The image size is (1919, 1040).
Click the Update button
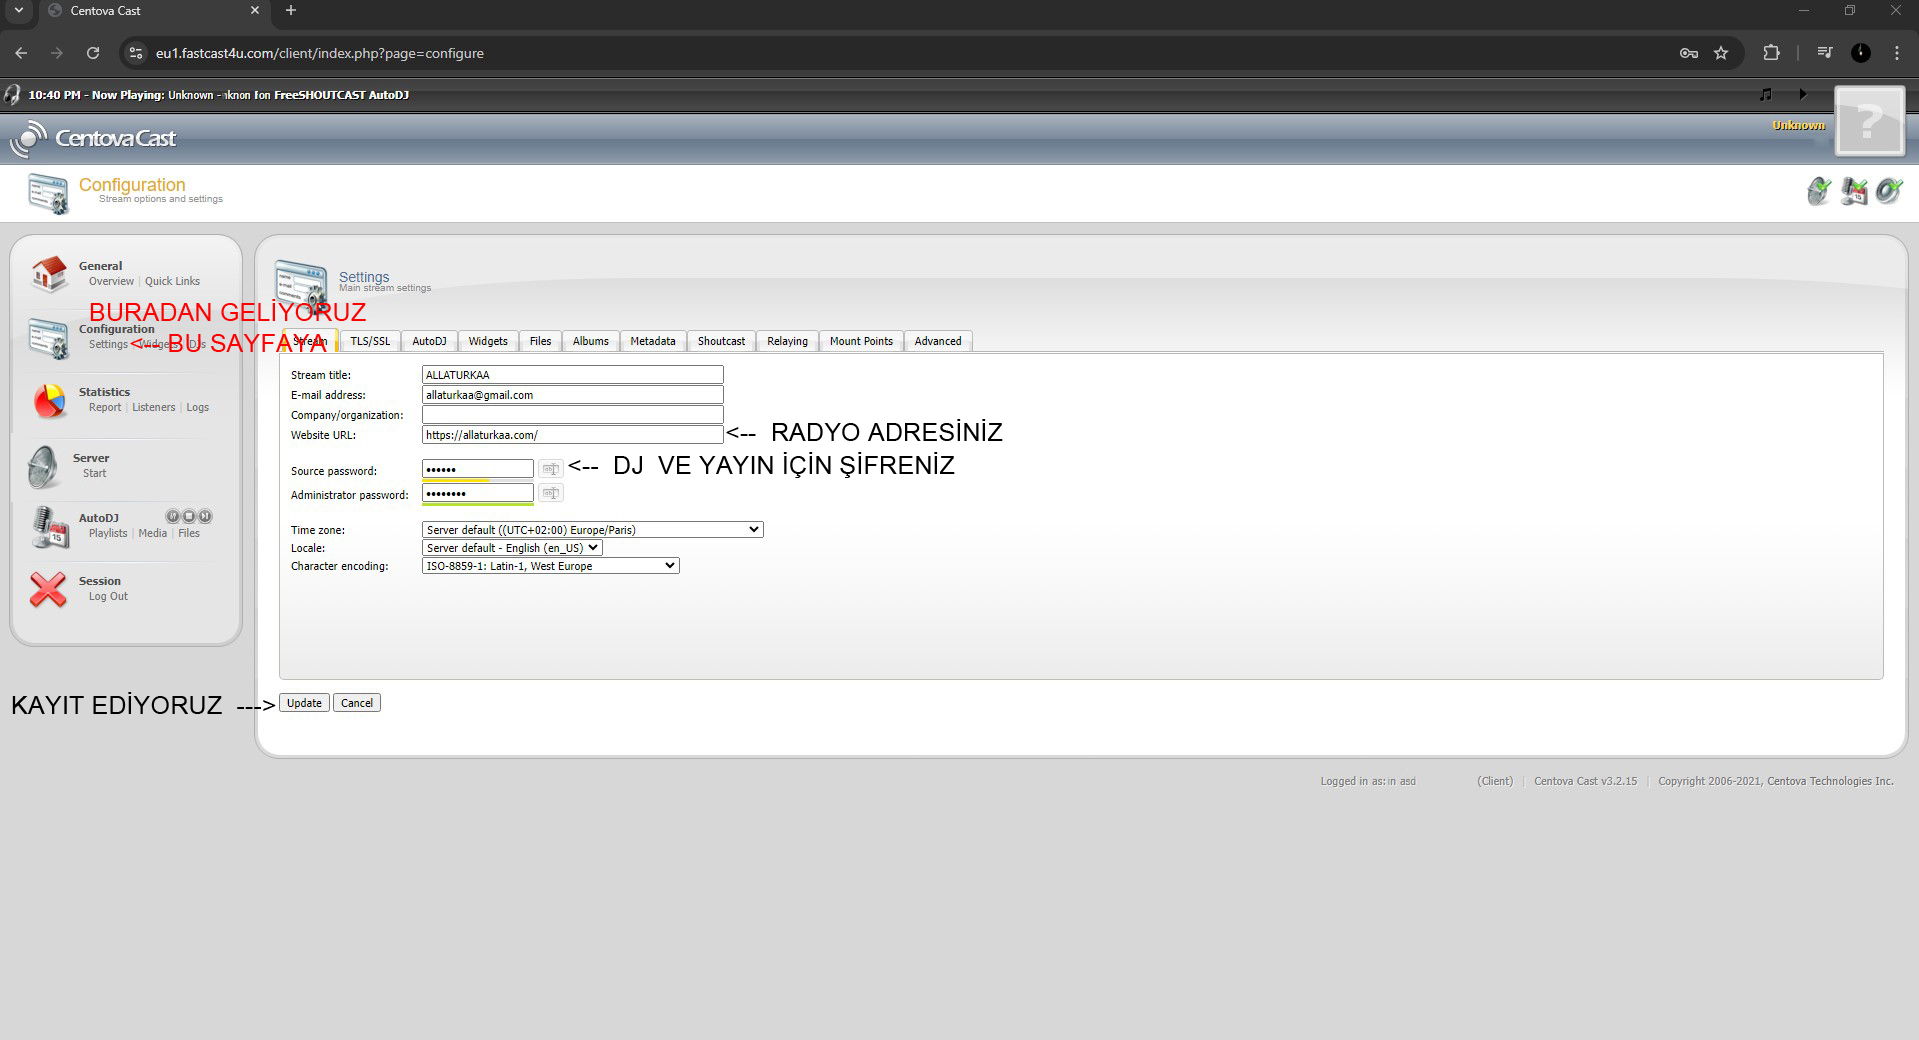tap(304, 703)
